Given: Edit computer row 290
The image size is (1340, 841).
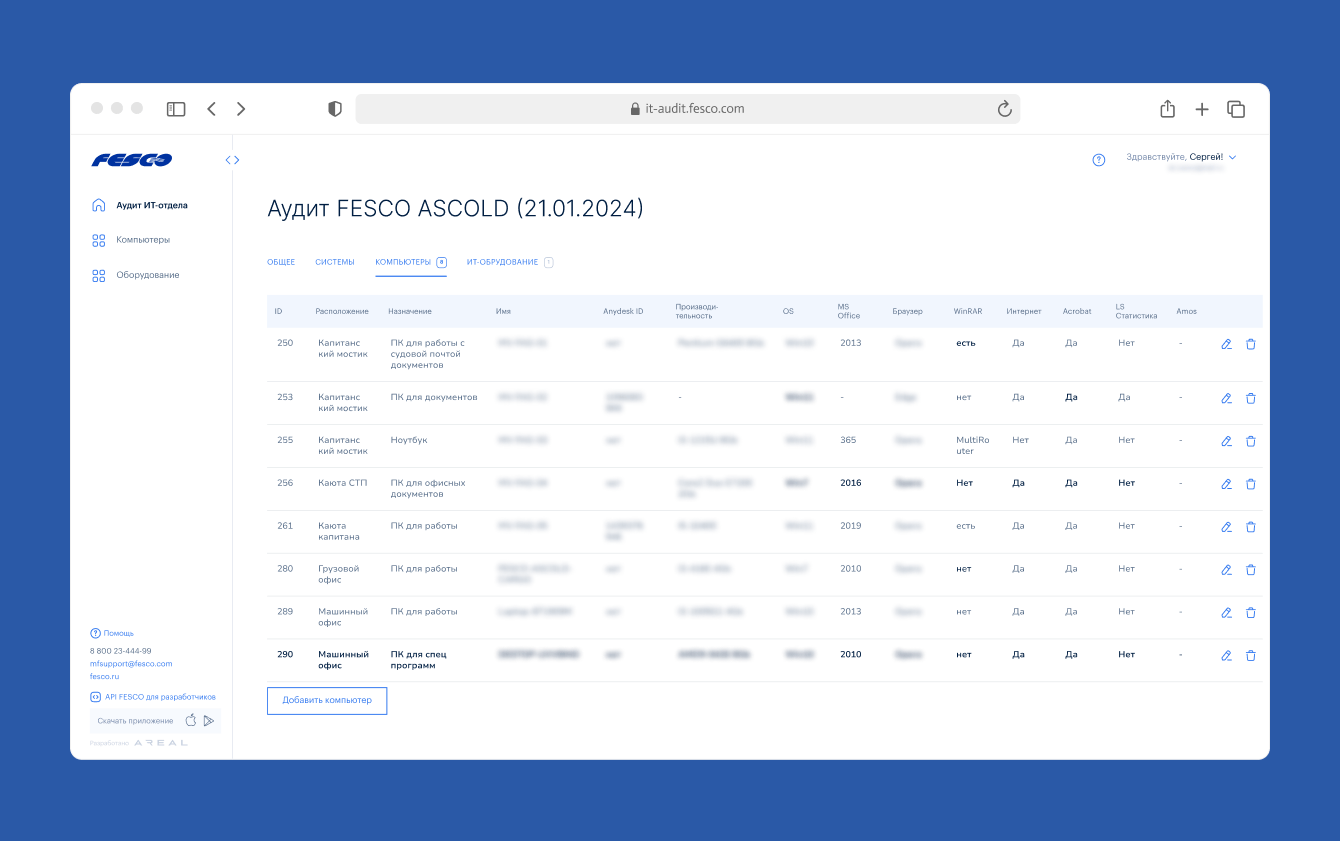Looking at the screenshot, I should [x=1226, y=656].
